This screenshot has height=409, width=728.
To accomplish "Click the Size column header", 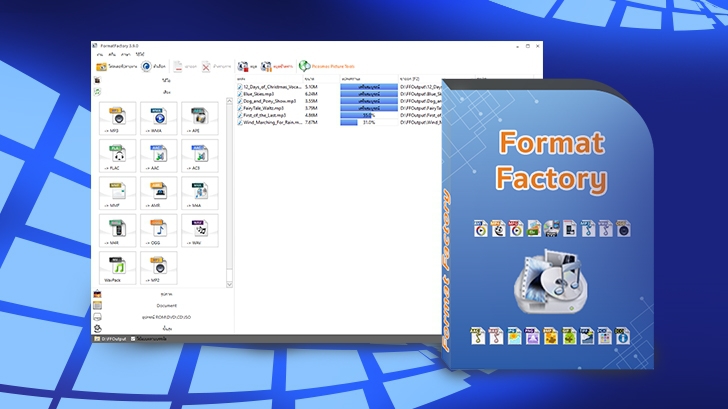I will pyautogui.click(x=321, y=79).
